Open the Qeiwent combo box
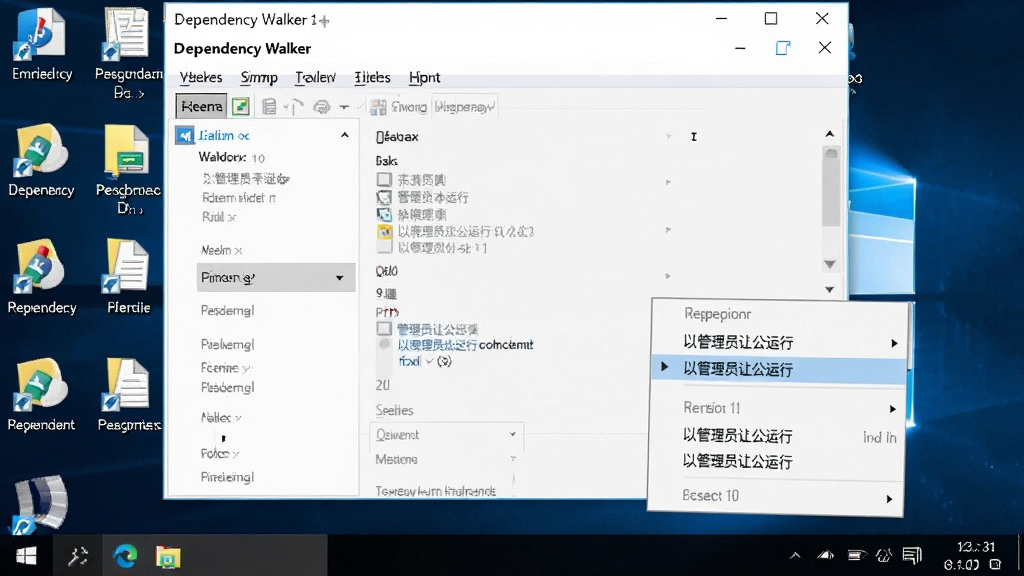The height and width of the screenshot is (576, 1024). (446, 435)
